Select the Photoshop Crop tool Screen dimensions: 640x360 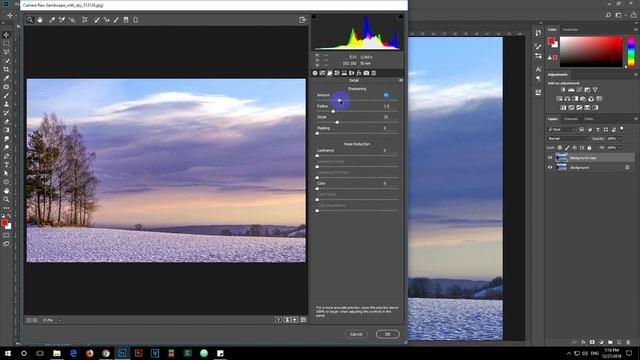point(6,69)
